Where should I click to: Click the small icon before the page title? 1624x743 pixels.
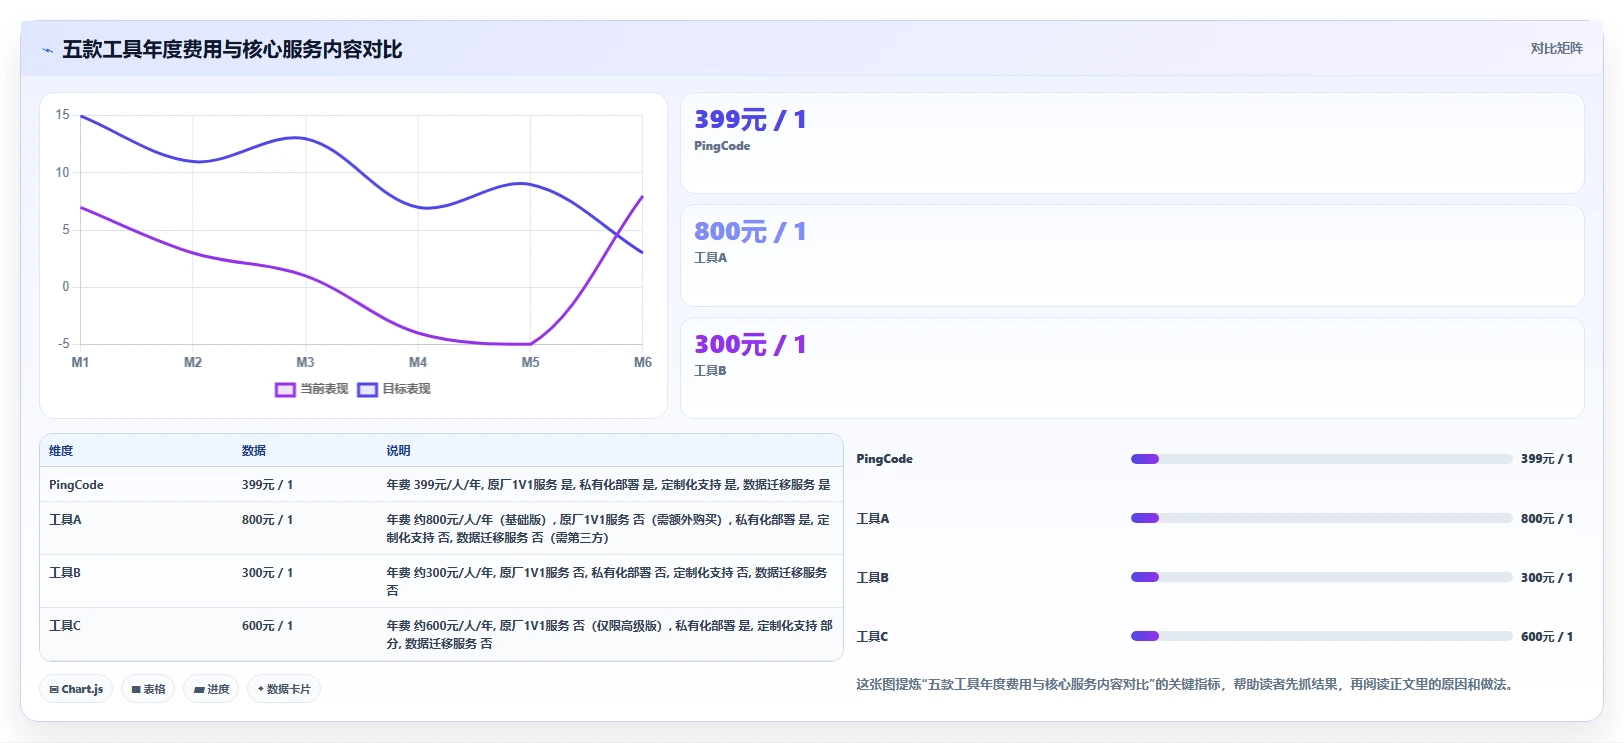tap(47, 50)
